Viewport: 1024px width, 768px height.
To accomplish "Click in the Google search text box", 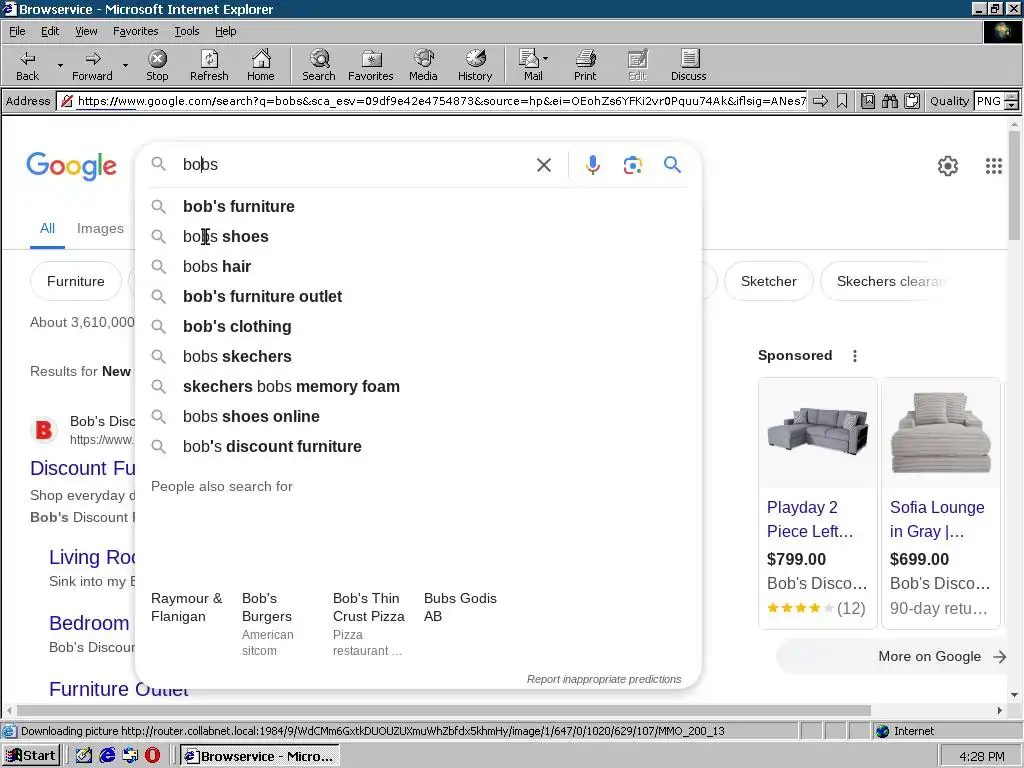I will [353, 165].
